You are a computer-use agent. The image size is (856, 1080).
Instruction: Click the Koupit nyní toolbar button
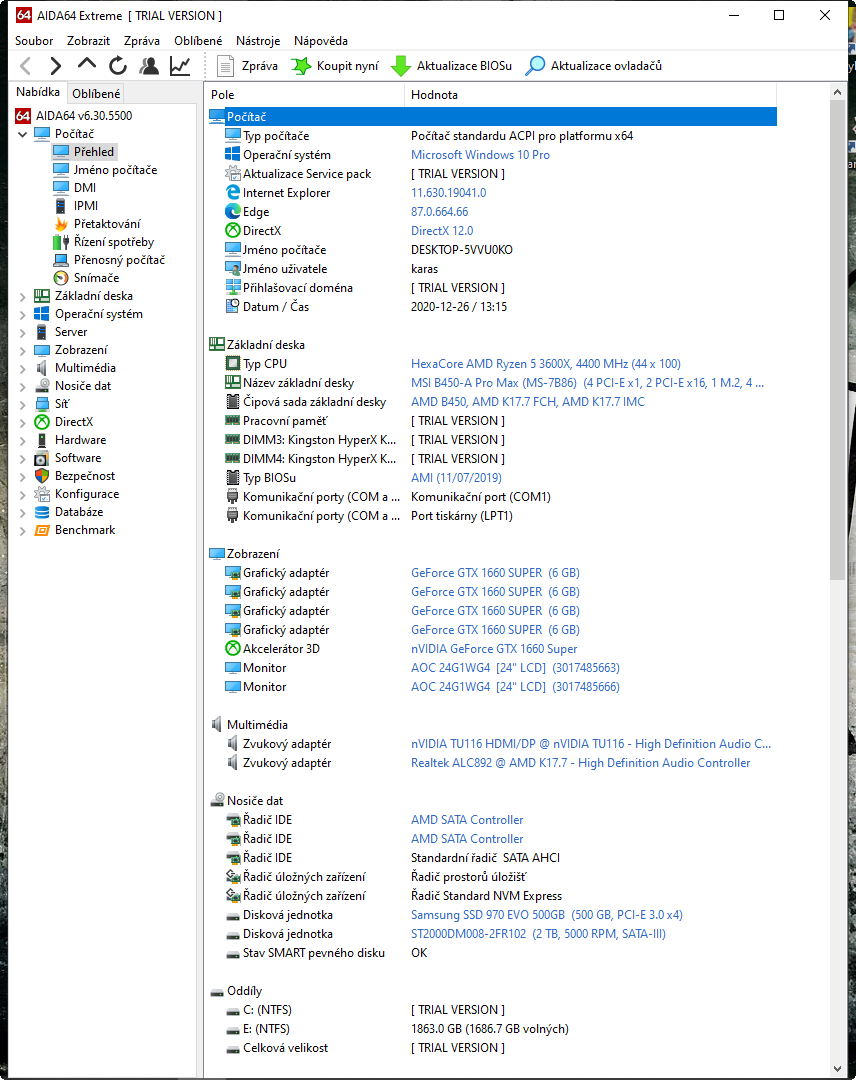pos(335,66)
